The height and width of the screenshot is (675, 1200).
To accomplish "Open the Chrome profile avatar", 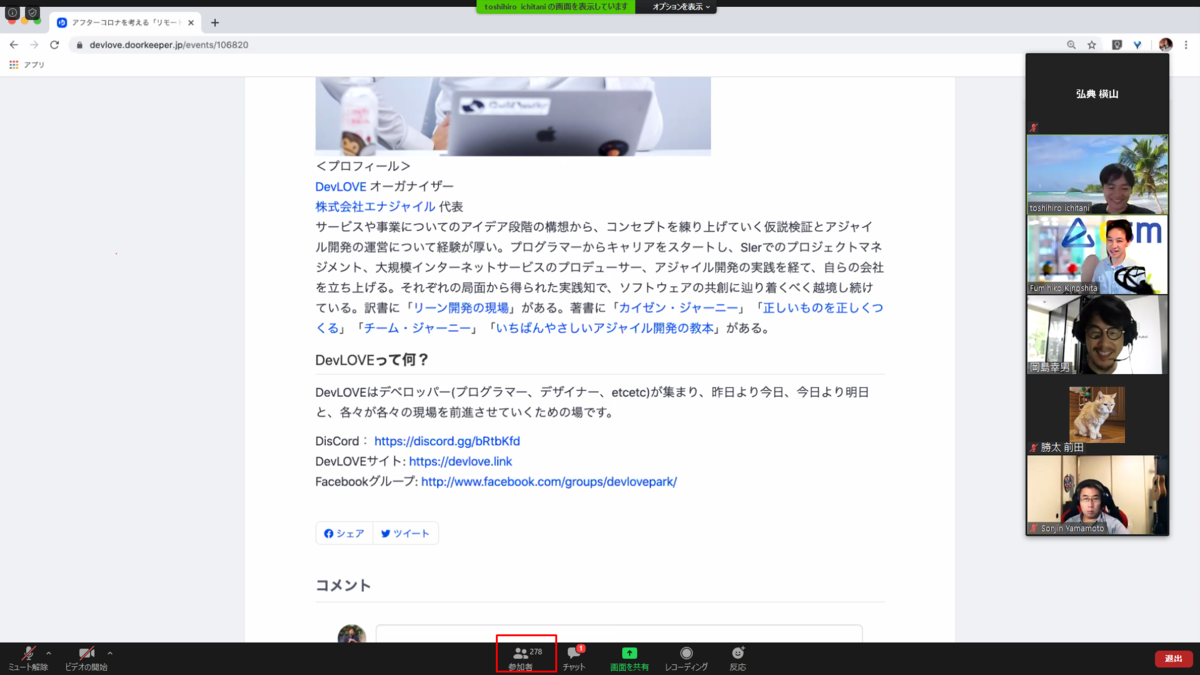I will [1165, 45].
